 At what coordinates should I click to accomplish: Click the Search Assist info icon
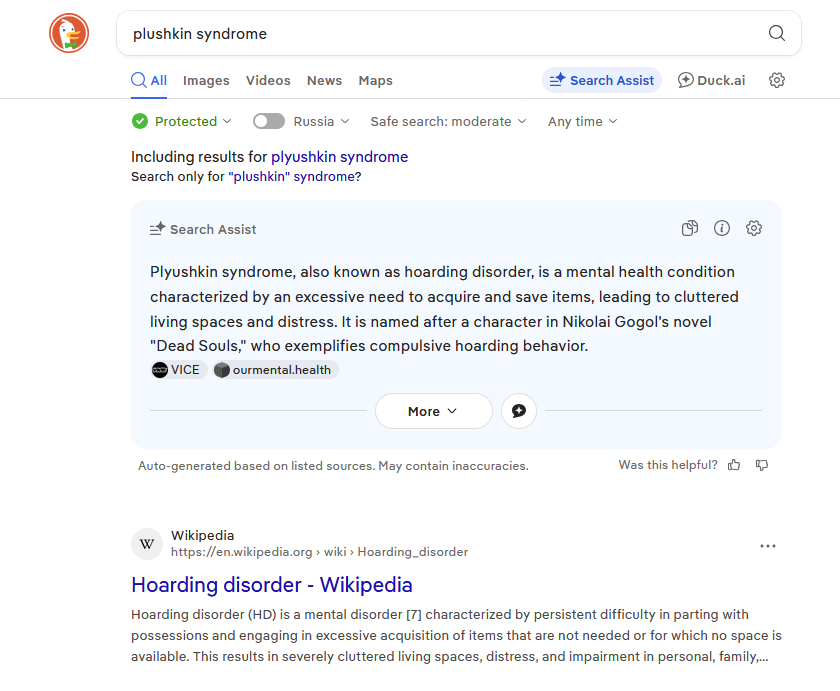(x=722, y=229)
